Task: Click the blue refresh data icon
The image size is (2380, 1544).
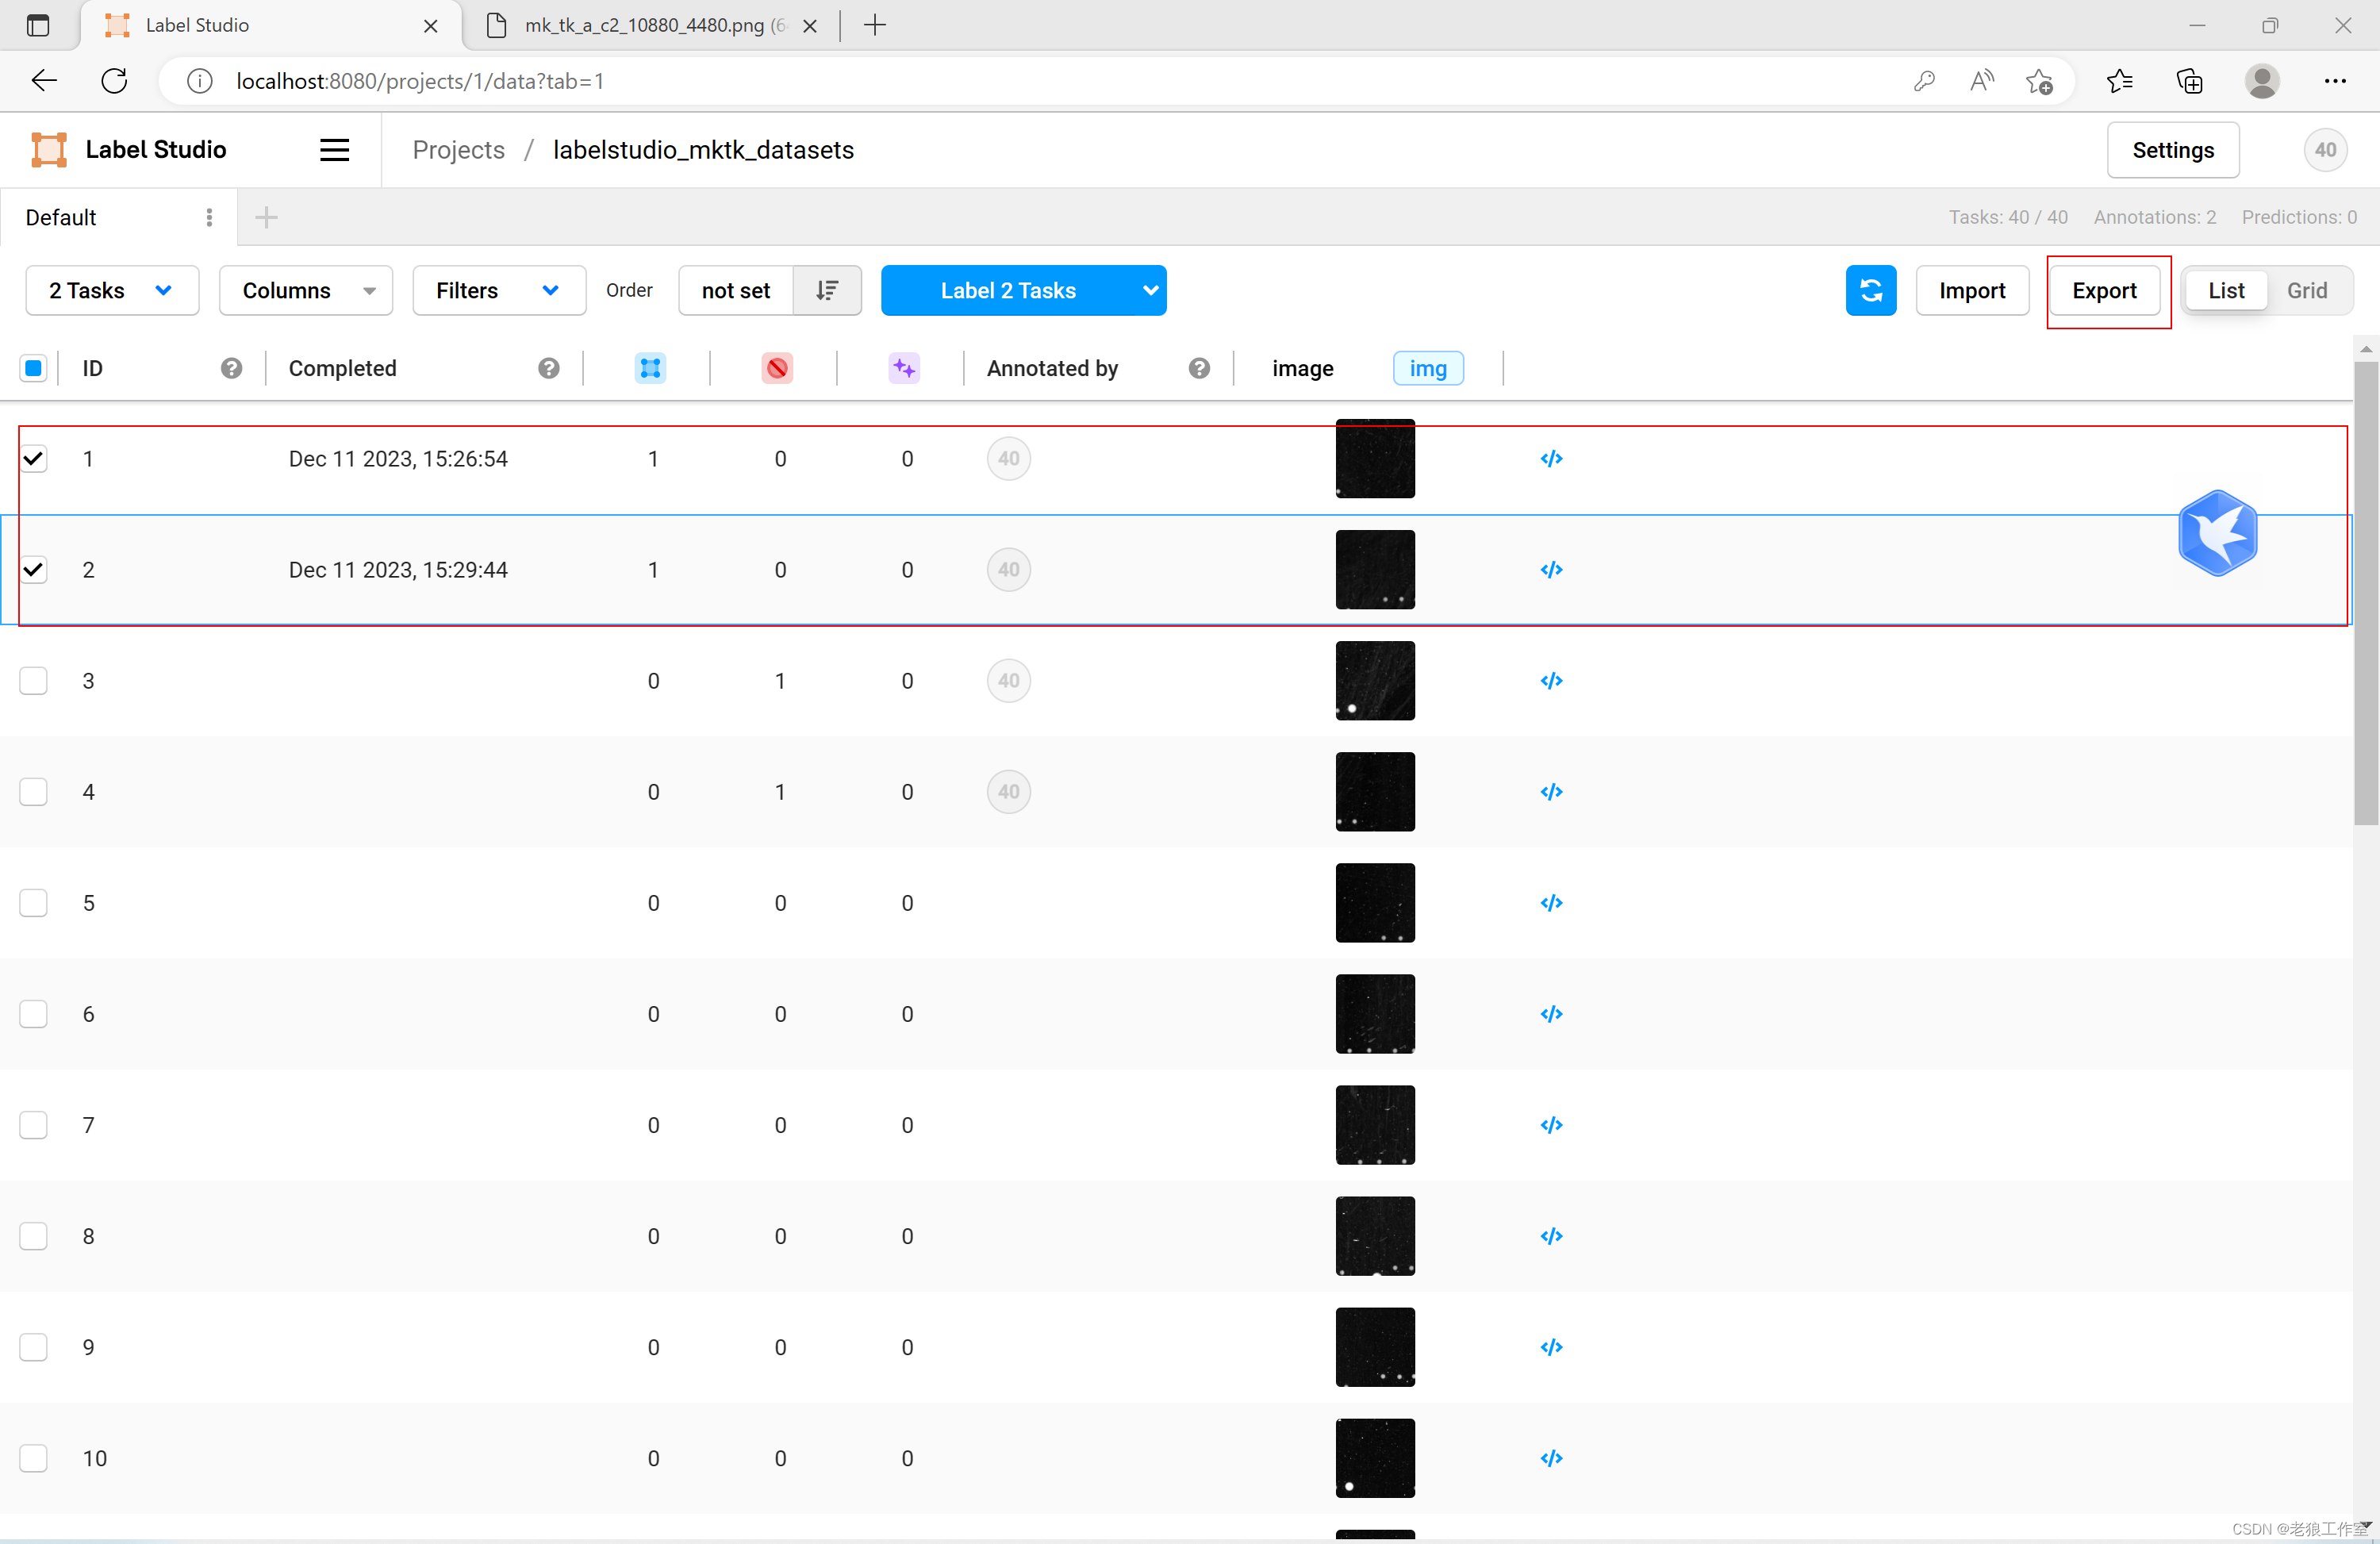Action: click(1870, 290)
